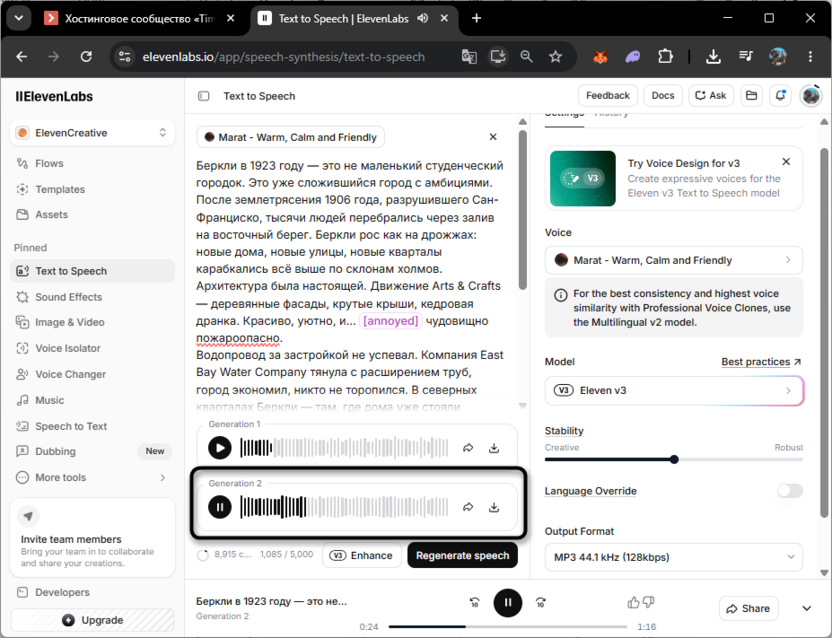Image resolution: width=832 pixels, height=638 pixels.
Task: Collapse the bottom player chevron
Action: 807,608
